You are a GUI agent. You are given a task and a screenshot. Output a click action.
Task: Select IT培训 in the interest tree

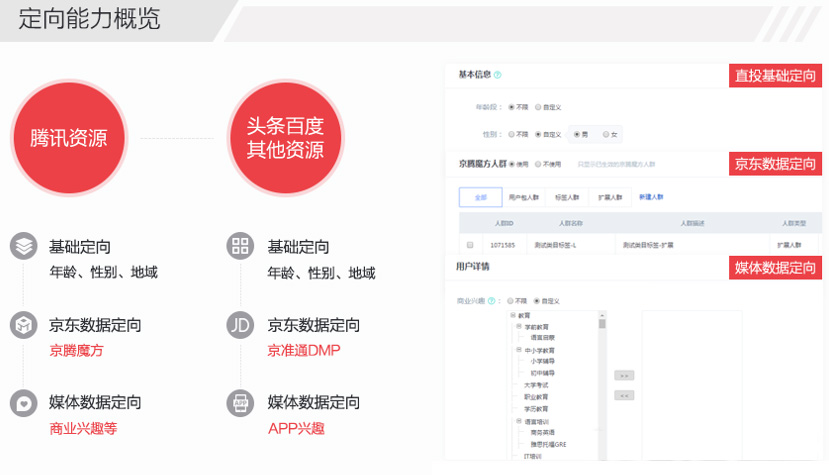[533, 456]
